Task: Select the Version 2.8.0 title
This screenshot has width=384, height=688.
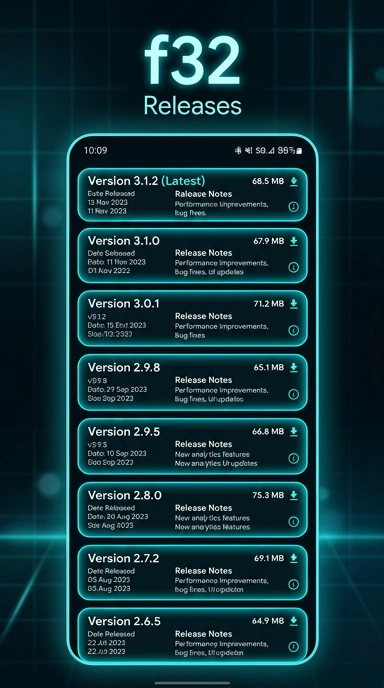Action: 125,495
